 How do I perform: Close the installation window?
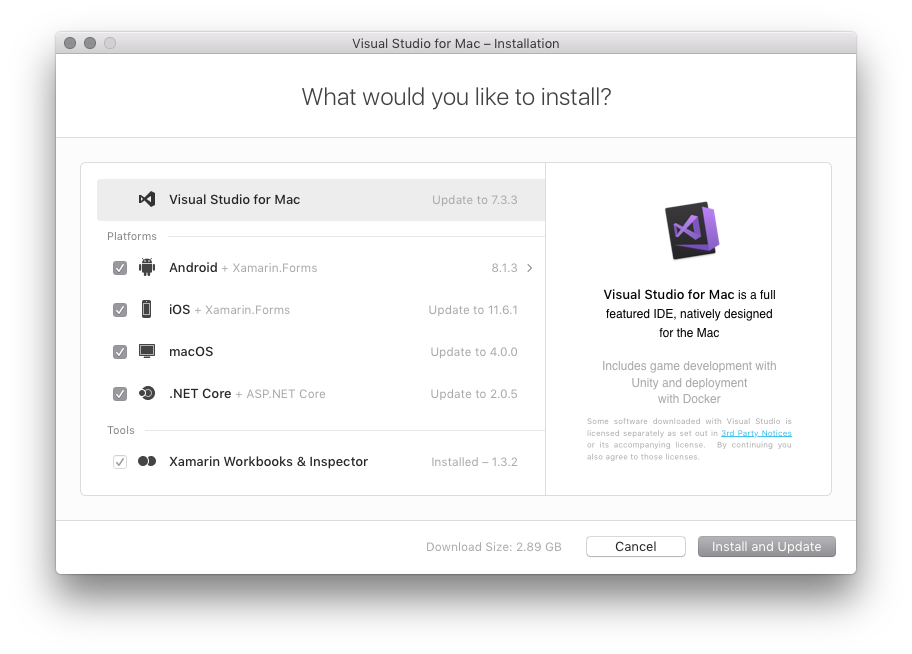[70, 43]
